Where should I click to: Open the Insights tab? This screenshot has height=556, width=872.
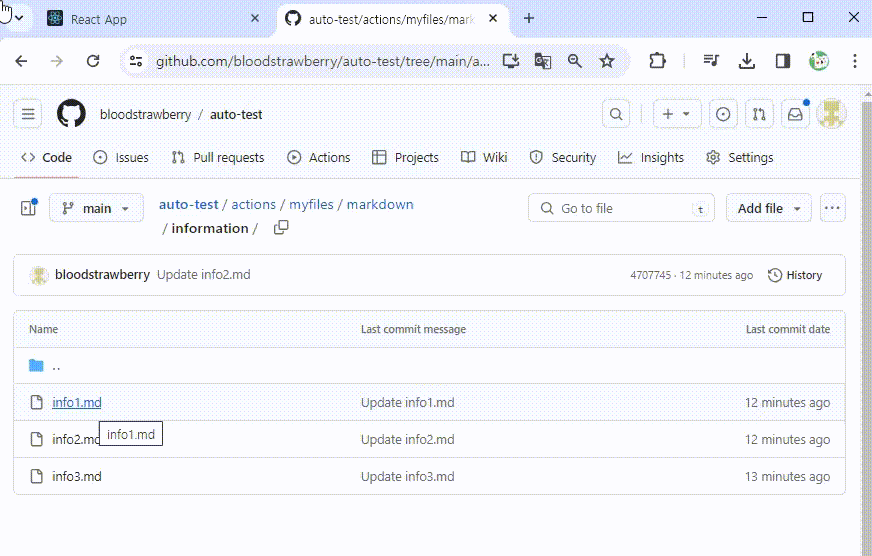[651, 157]
